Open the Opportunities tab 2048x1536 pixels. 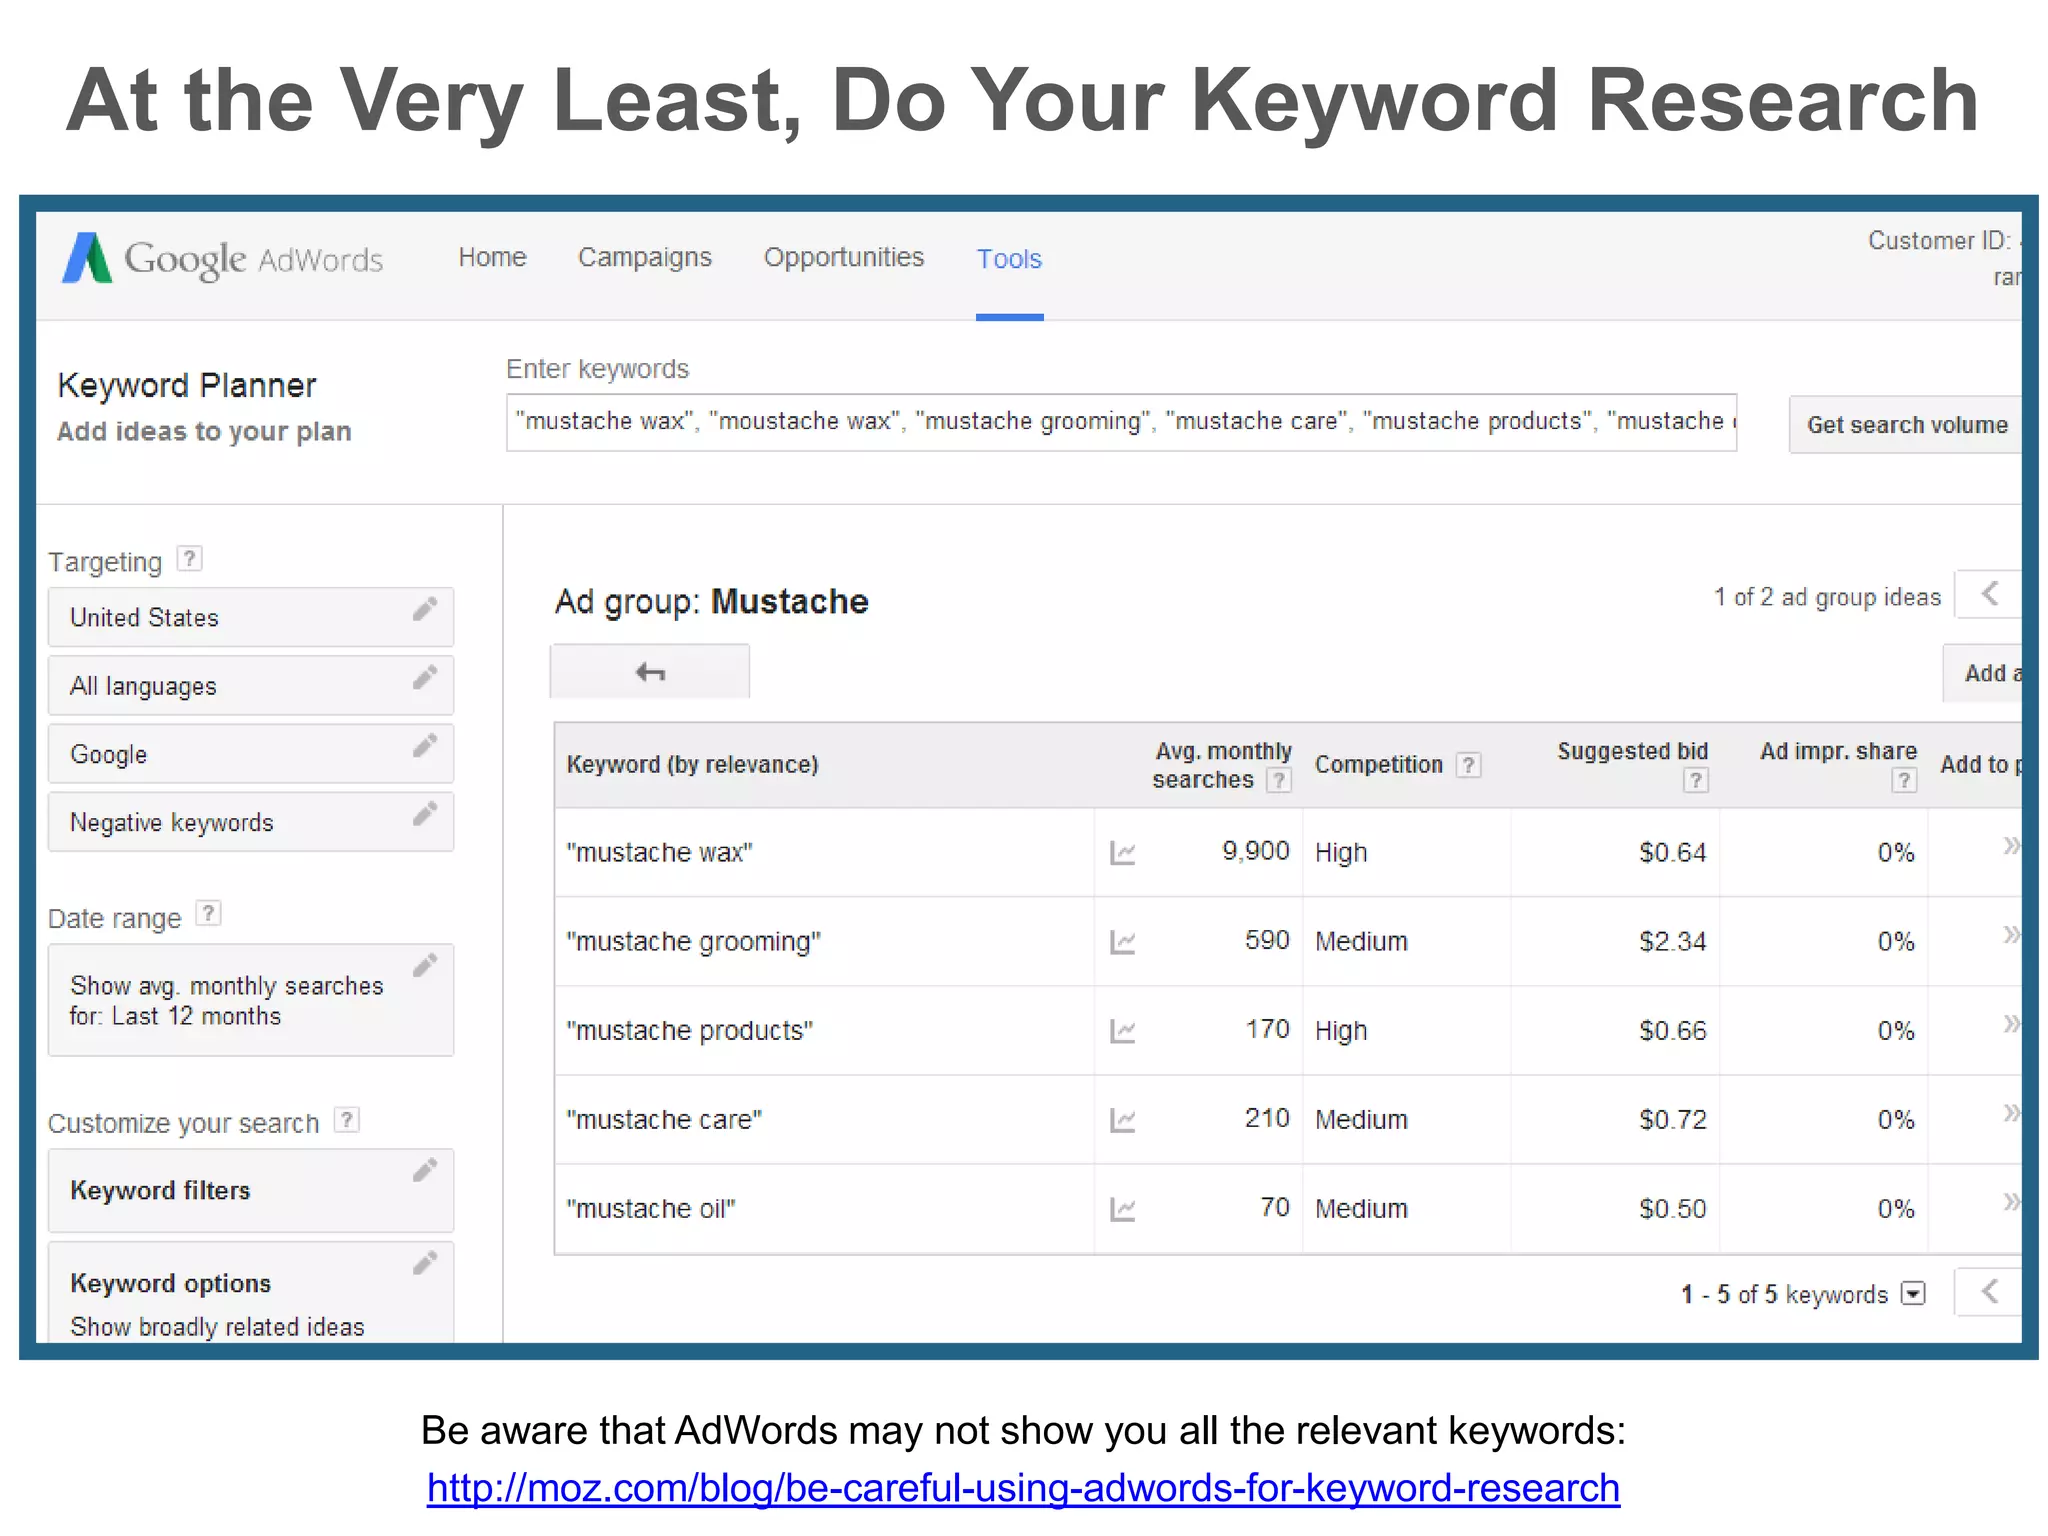tap(844, 257)
